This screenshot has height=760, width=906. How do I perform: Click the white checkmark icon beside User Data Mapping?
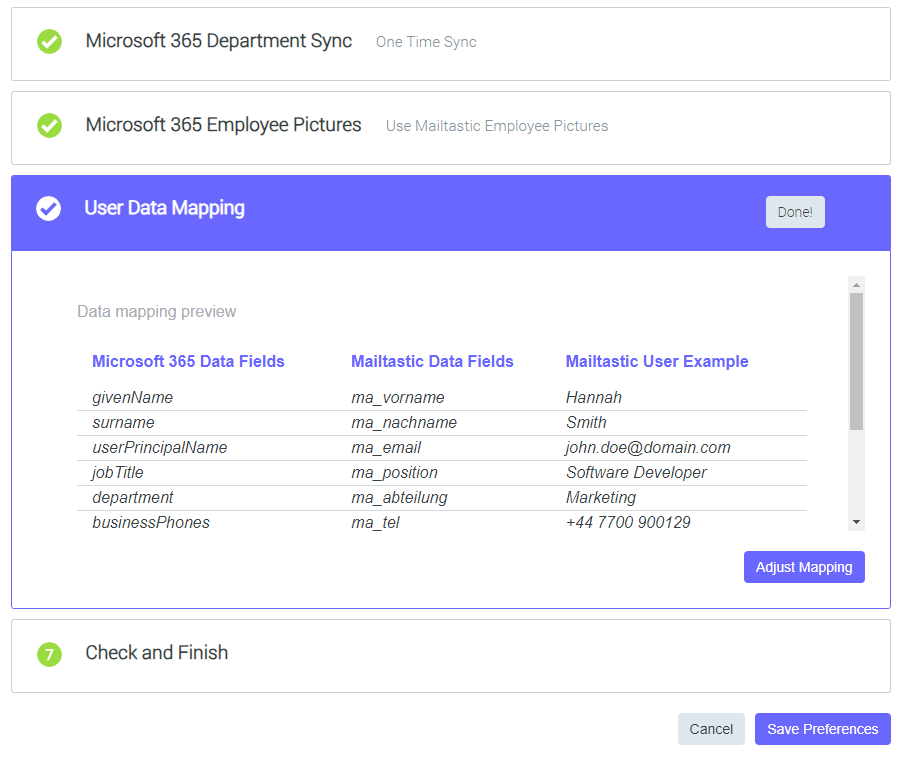tap(49, 209)
